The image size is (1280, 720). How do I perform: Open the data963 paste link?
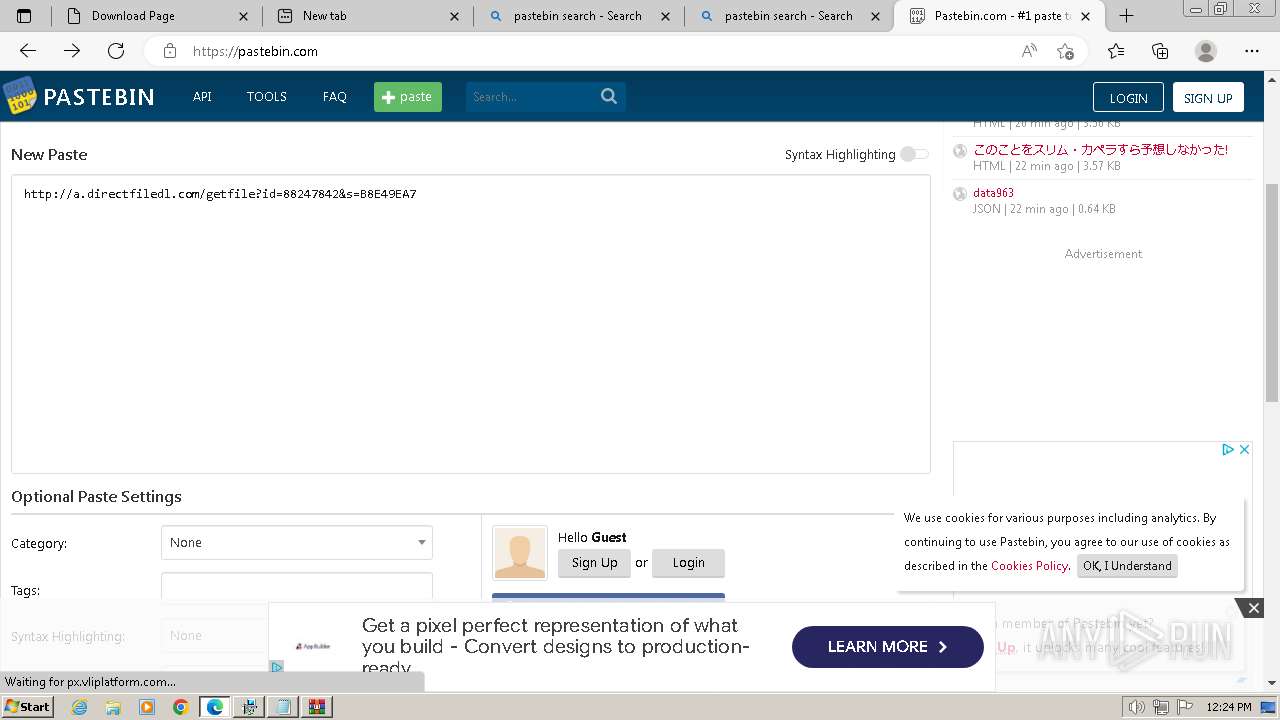pos(993,193)
